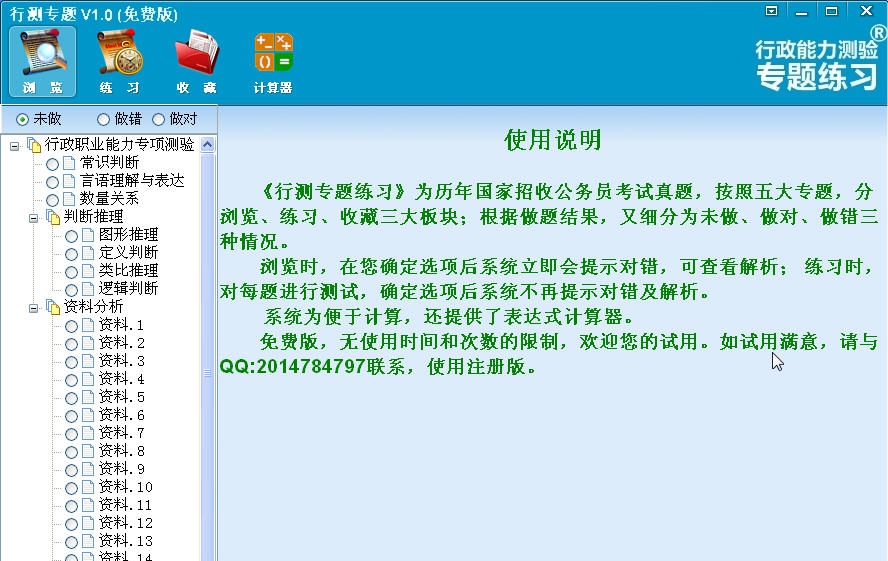The height and width of the screenshot is (561, 888).
Task: Open the 浏览 (browse) toolbar icon
Action: (42, 61)
